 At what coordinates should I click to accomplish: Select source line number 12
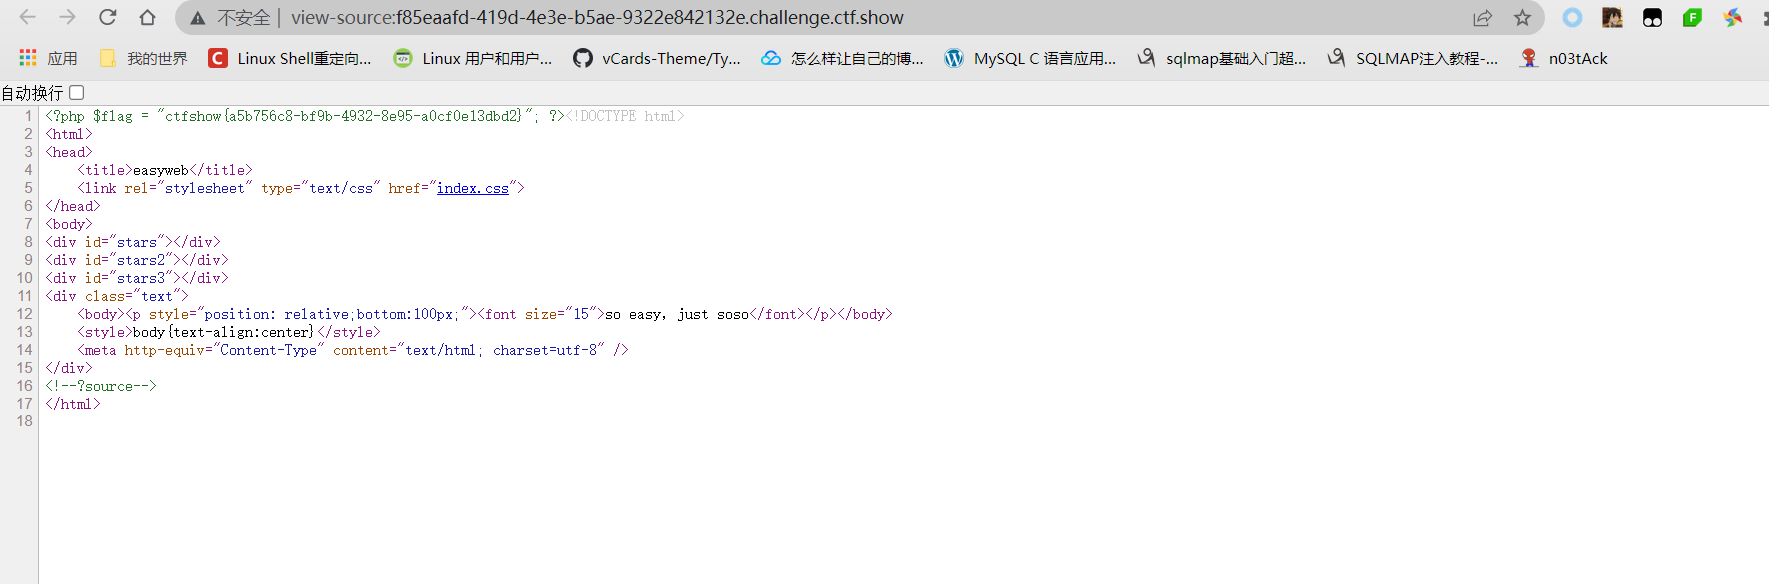coord(24,314)
